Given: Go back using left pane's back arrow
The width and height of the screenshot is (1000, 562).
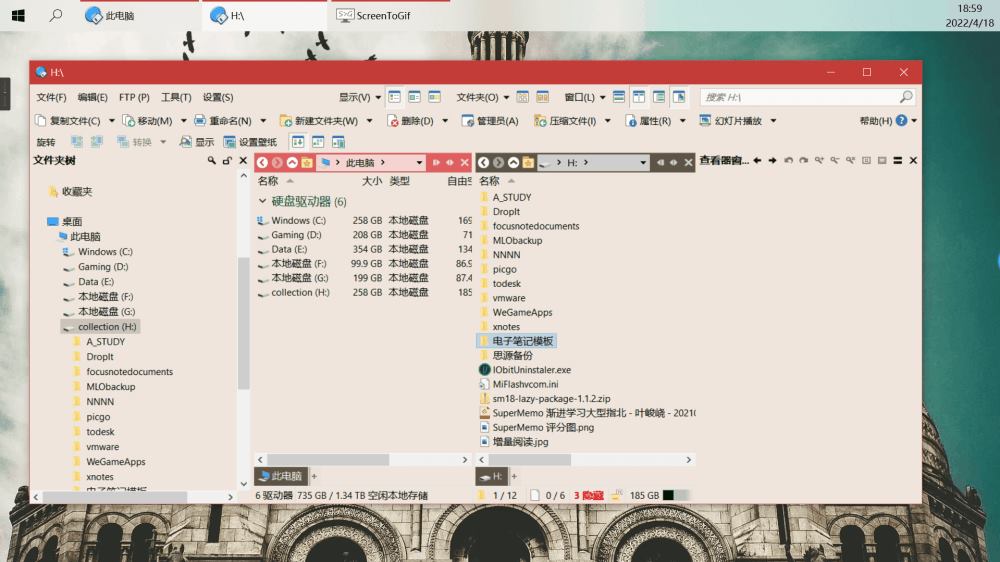Looking at the screenshot, I should tap(262, 163).
